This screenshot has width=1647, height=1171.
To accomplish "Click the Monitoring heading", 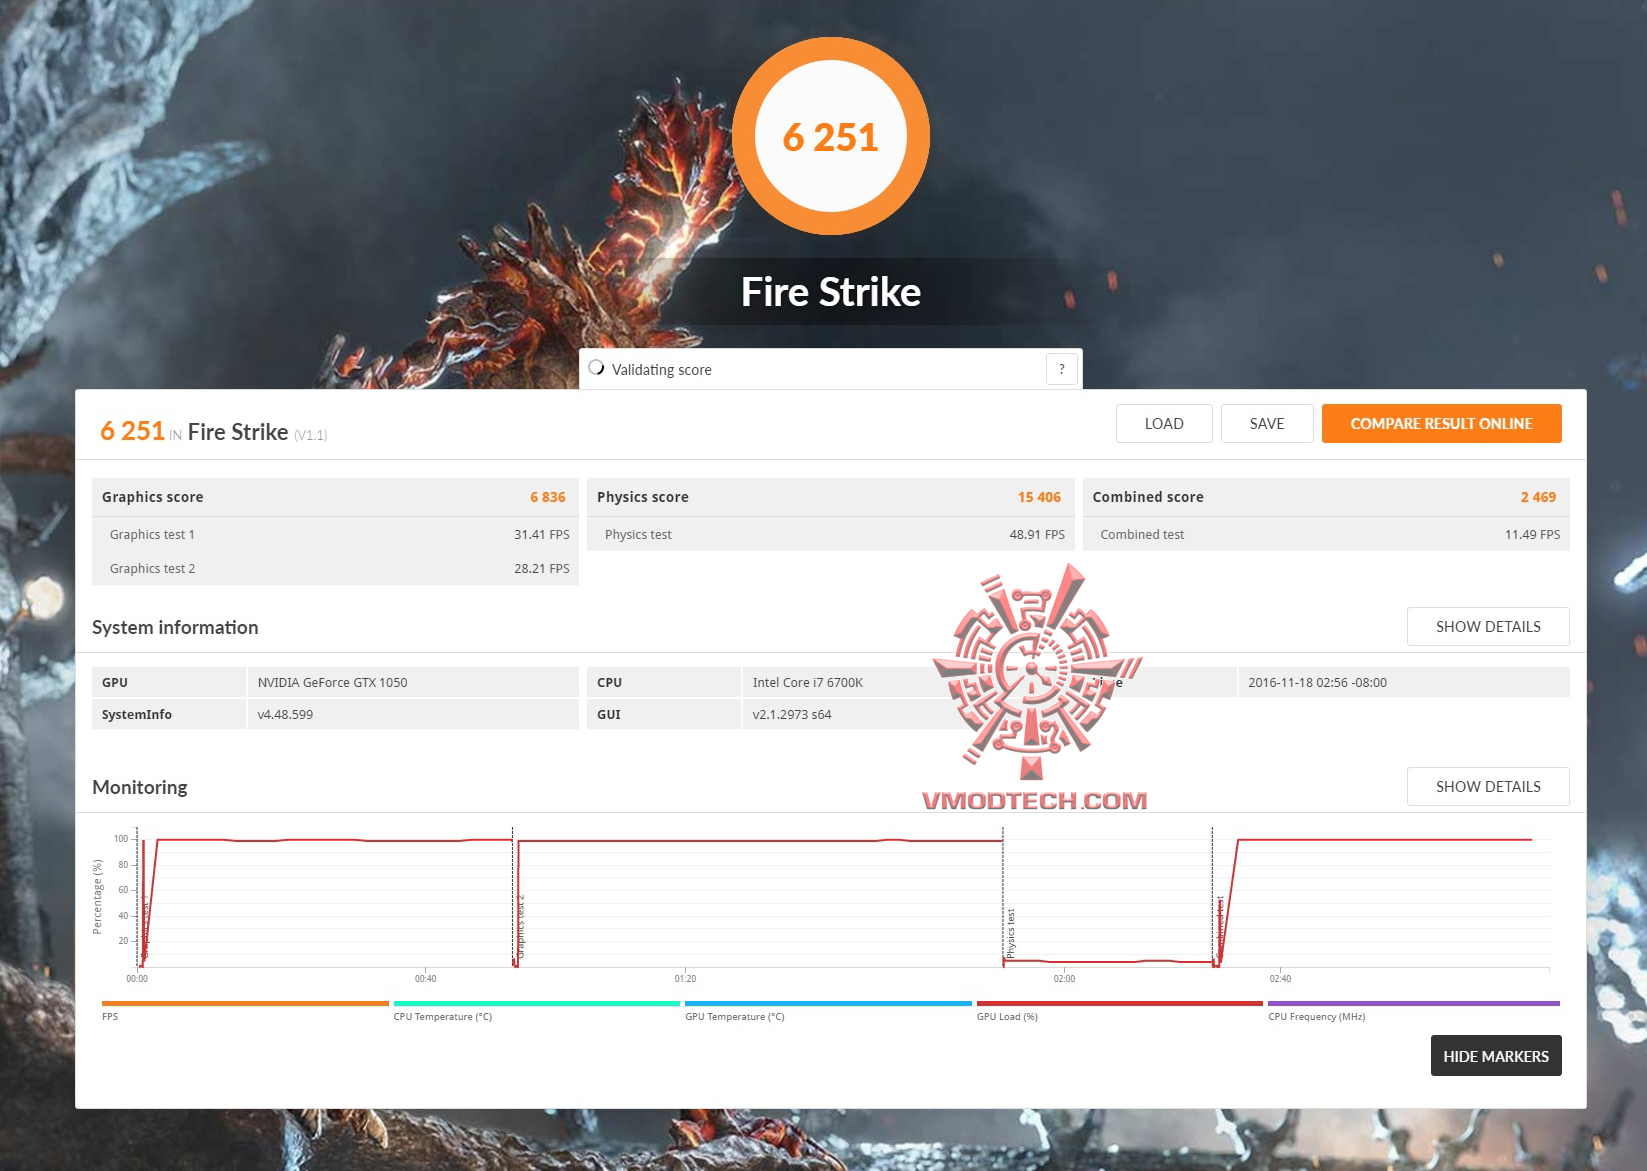I will pyautogui.click(x=140, y=787).
